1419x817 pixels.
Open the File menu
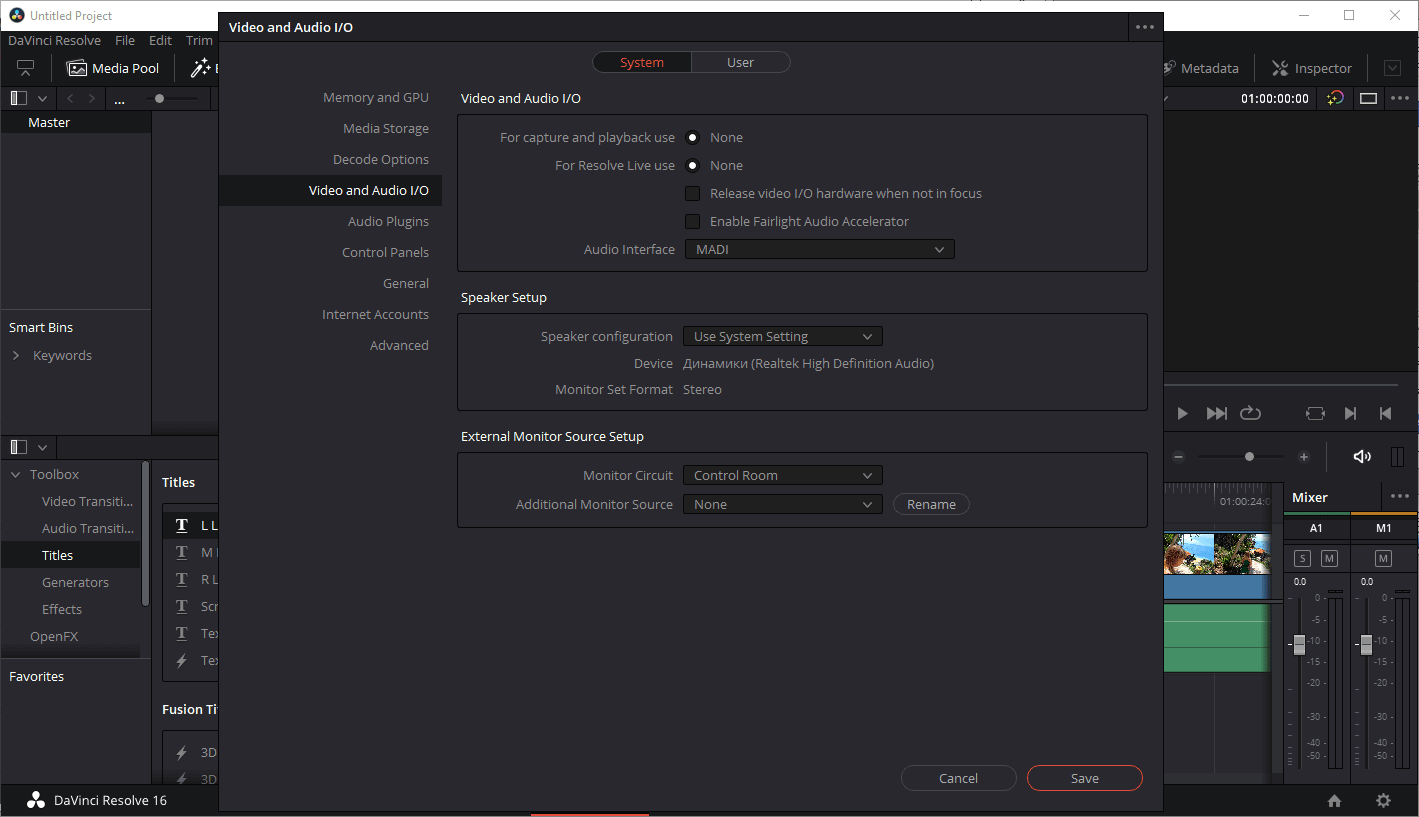[125, 40]
